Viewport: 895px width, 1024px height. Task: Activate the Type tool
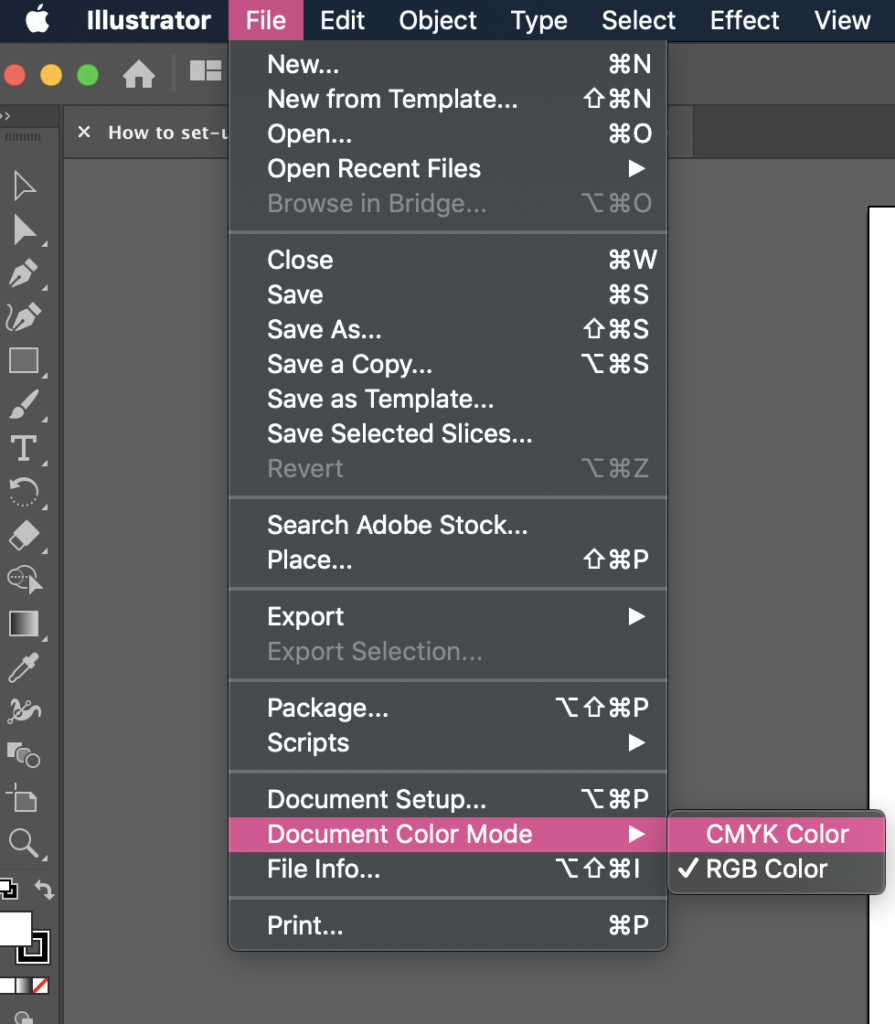25,449
